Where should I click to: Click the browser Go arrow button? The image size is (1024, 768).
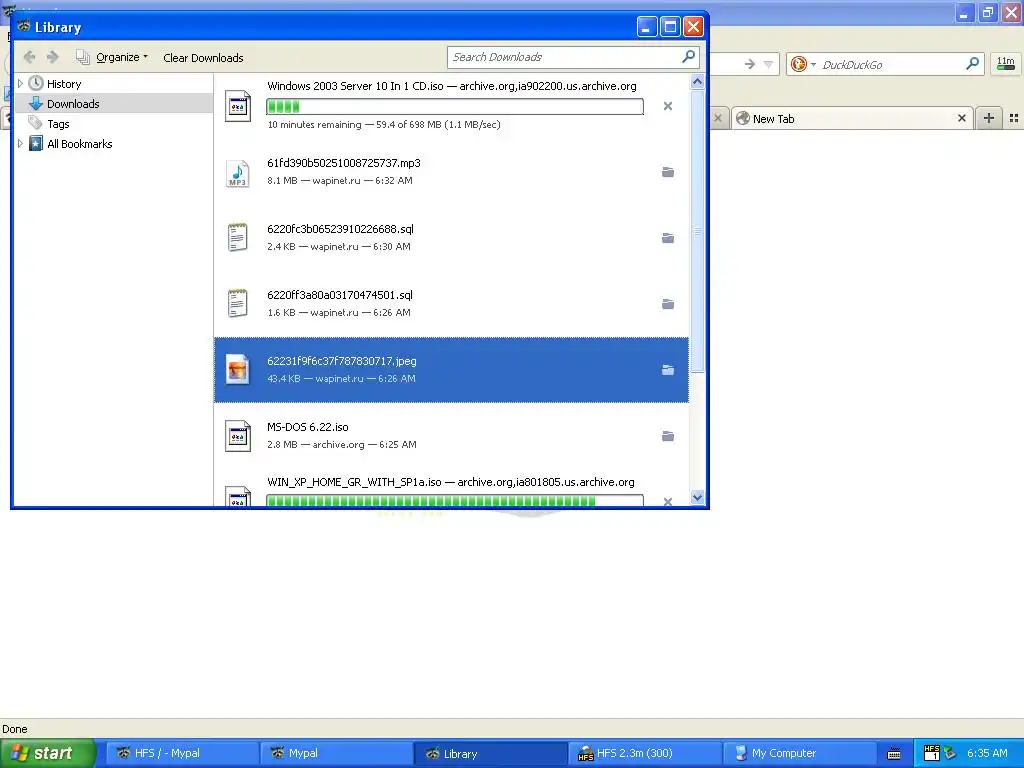750,64
